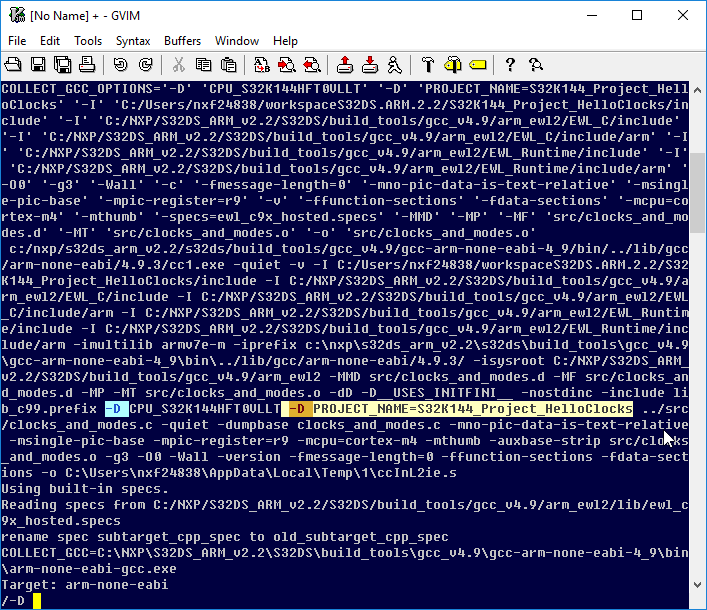Click the '\arm-none-eabi-gcc.exe' line
707x610 pixels.
pyautogui.click(x=89, y=569)
